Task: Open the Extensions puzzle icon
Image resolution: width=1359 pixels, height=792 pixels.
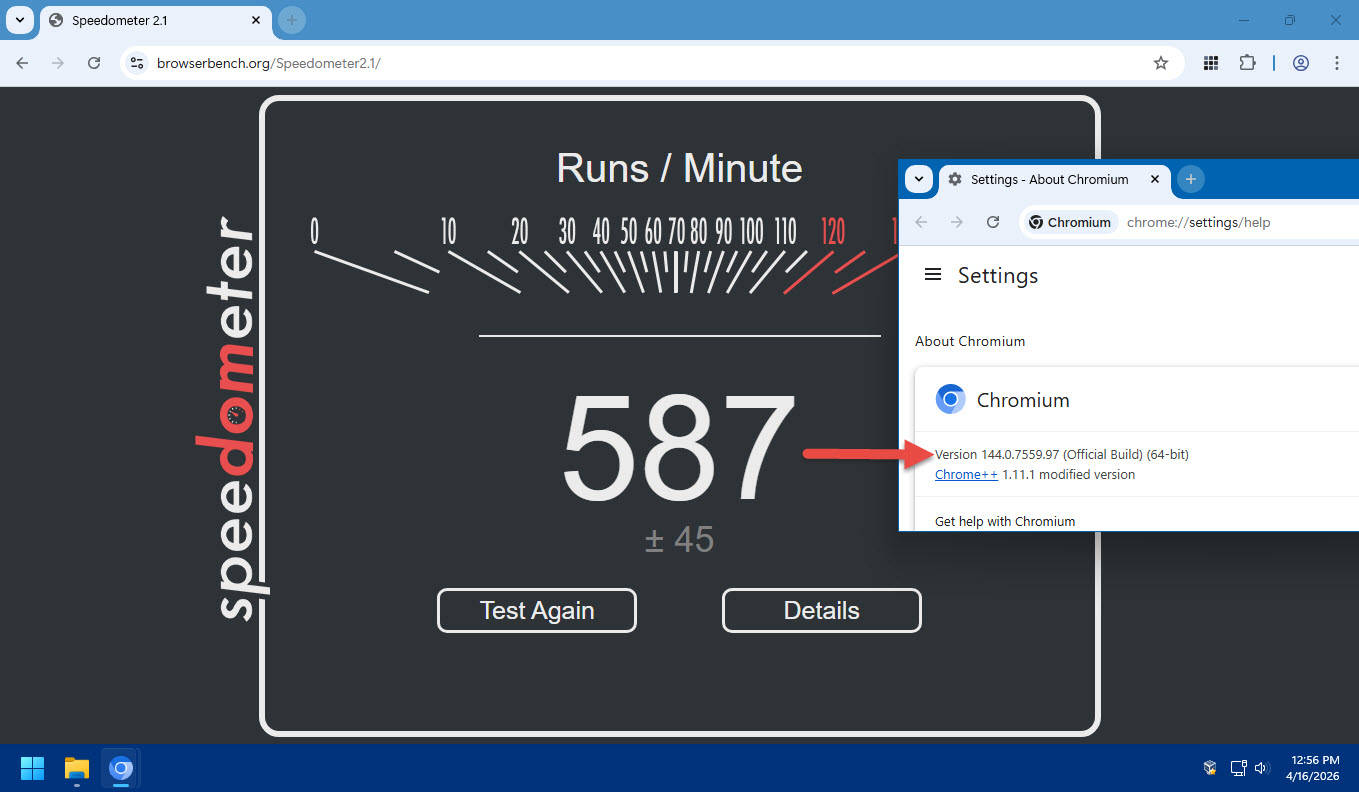Action: point(1246,63)
